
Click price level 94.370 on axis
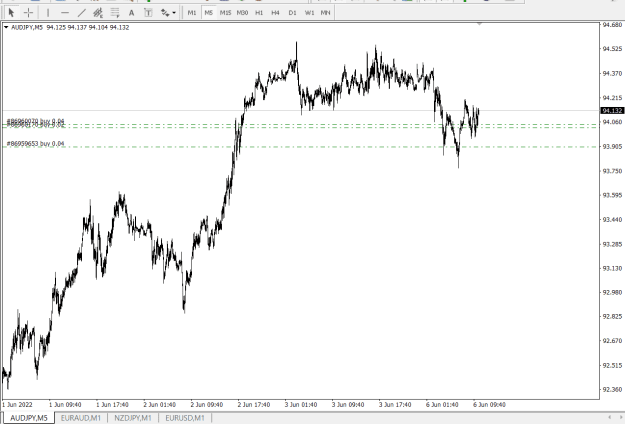pos(612,73)
